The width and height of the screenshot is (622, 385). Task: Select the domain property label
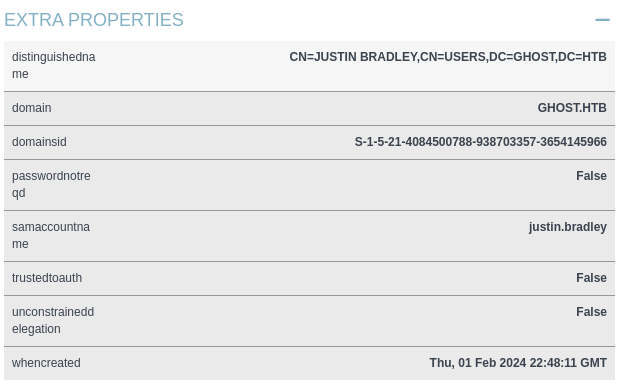(31, 108)
